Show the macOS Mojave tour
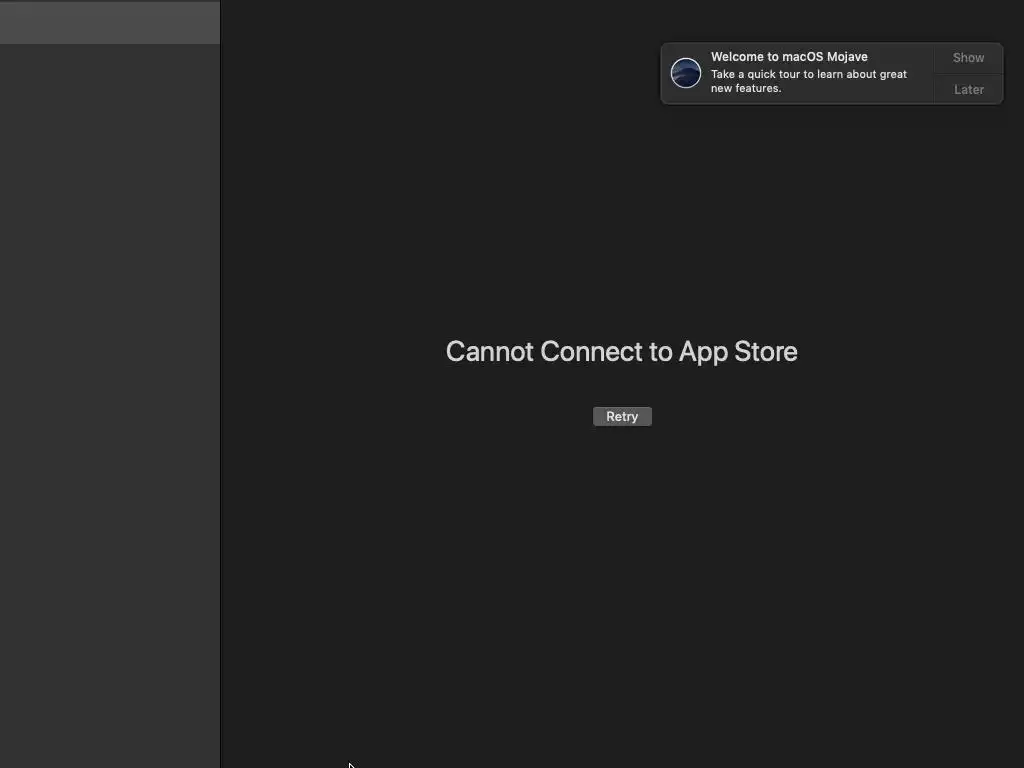 point(968,57)
